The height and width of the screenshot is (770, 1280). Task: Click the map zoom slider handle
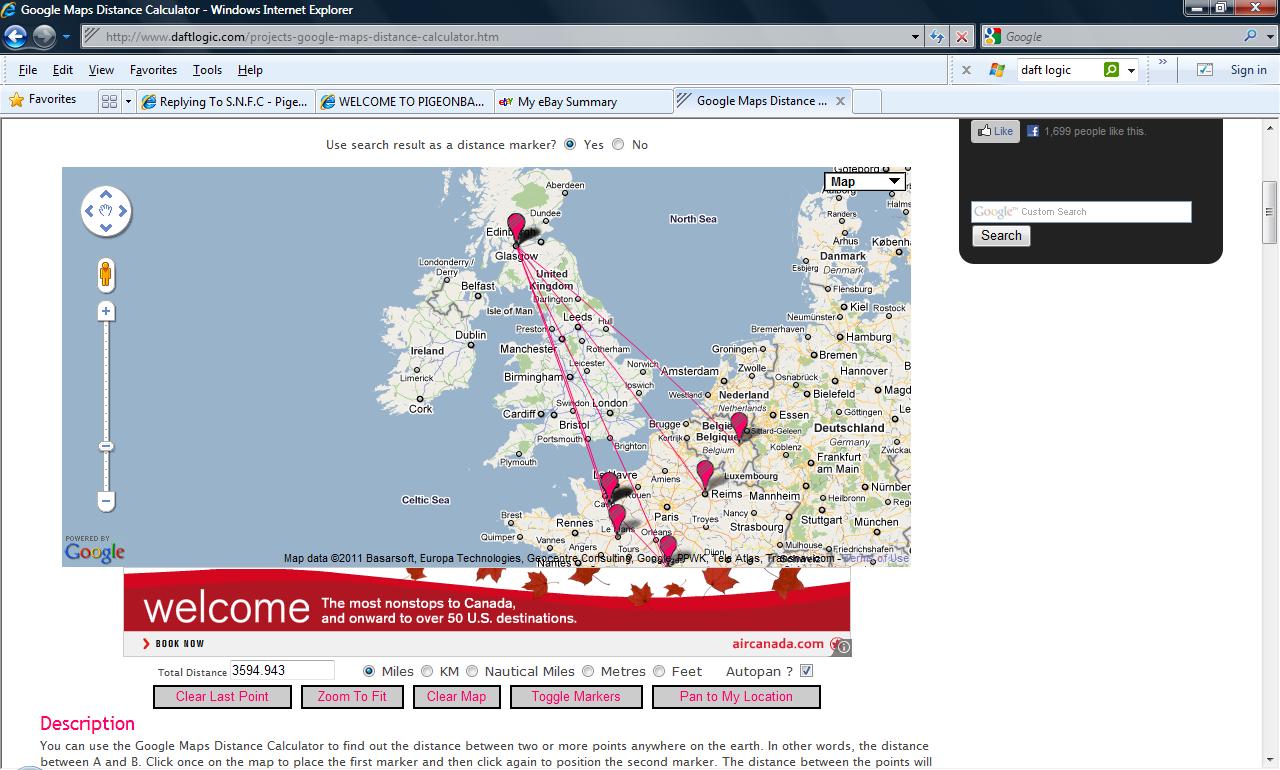pos(106,446)
